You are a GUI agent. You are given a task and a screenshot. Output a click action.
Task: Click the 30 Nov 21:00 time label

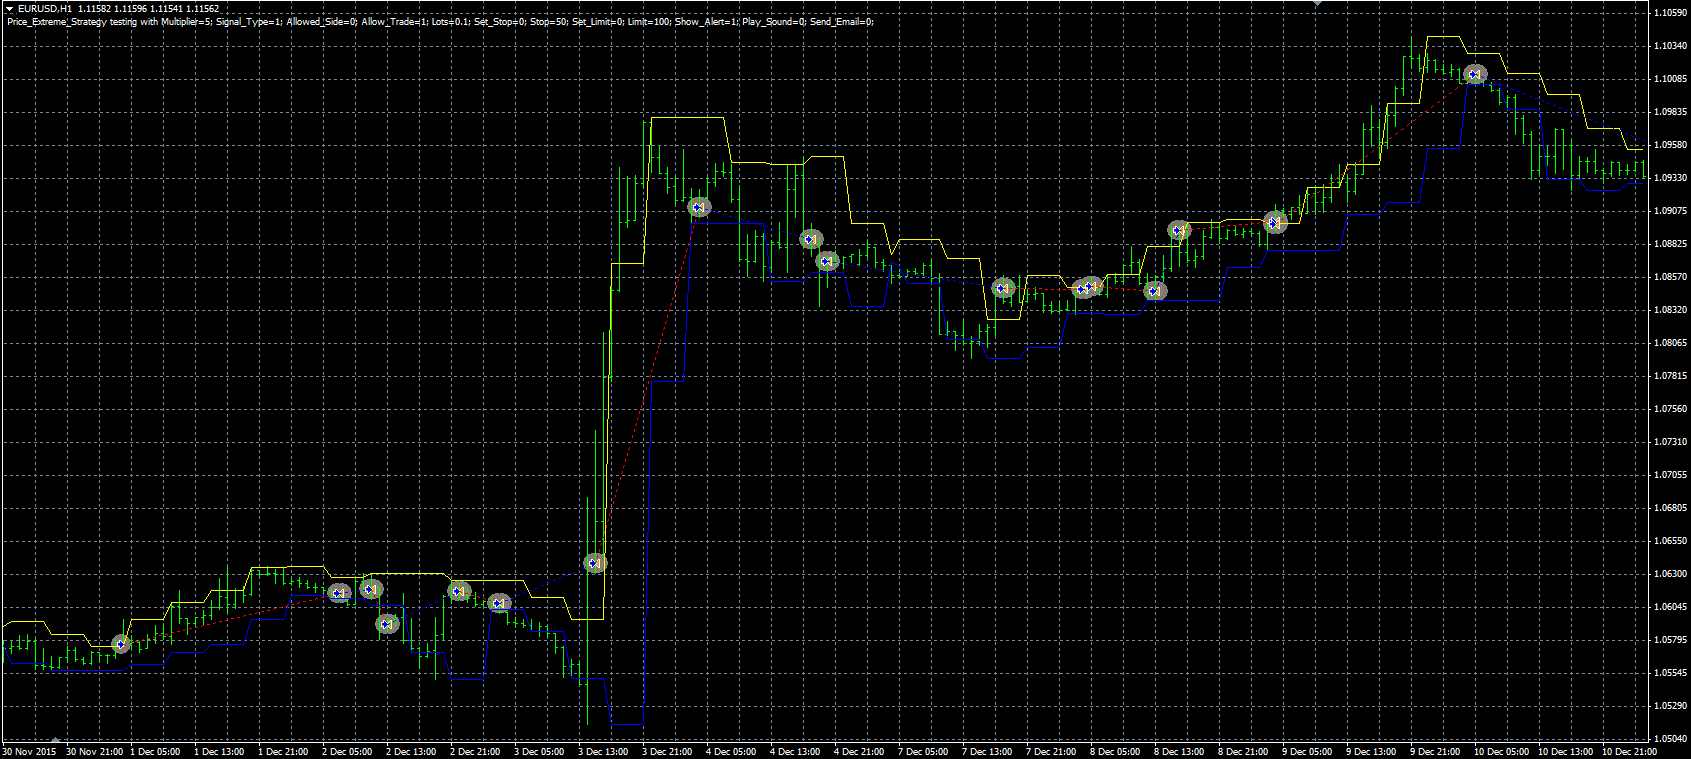(95, 752)
